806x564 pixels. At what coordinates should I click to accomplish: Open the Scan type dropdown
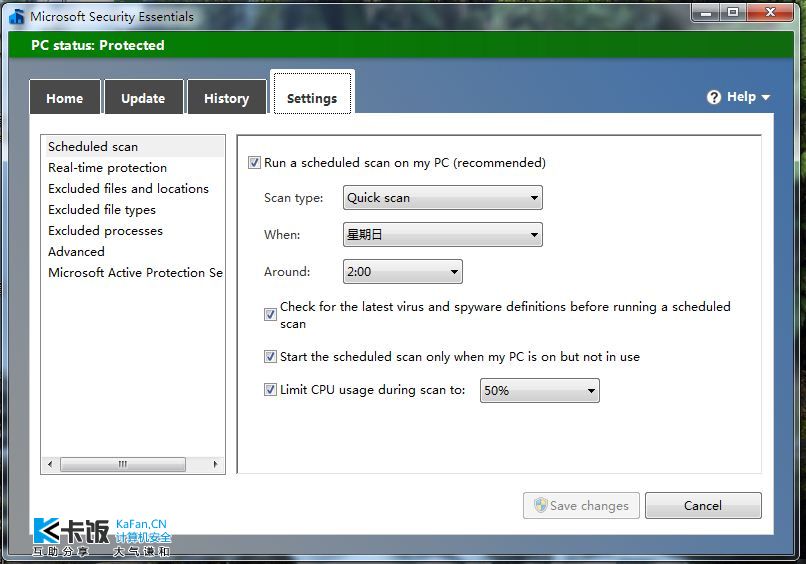tap(443, 197)
